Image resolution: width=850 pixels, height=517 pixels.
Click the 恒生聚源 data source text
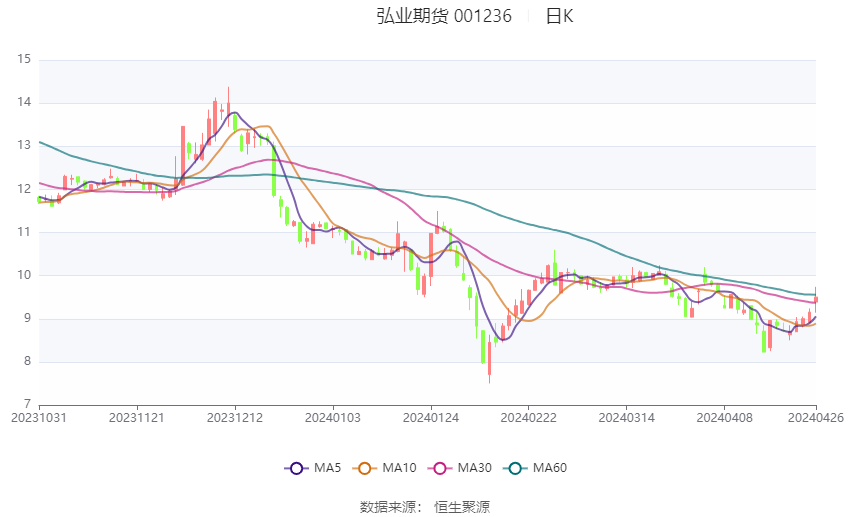[x=462, y=507]
